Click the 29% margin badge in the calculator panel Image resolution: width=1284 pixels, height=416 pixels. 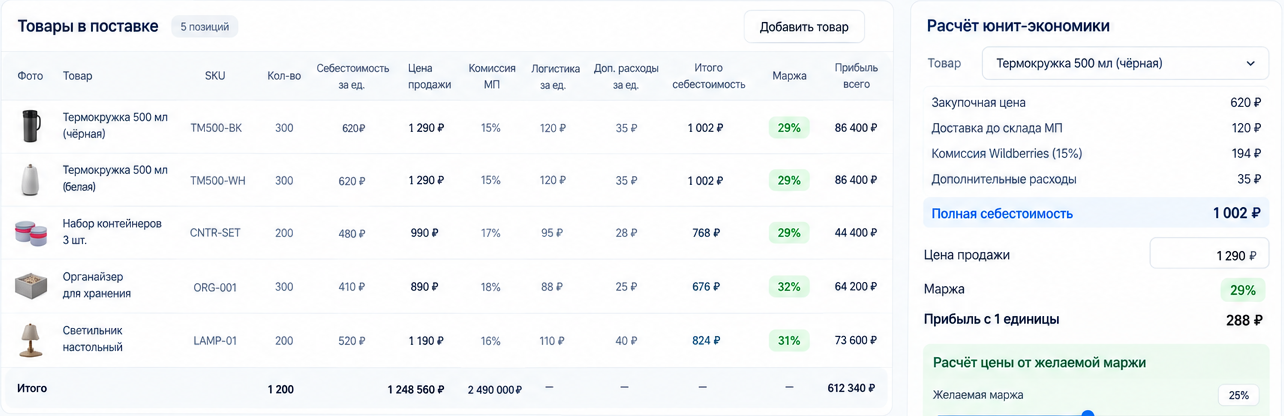(1241, 289)
